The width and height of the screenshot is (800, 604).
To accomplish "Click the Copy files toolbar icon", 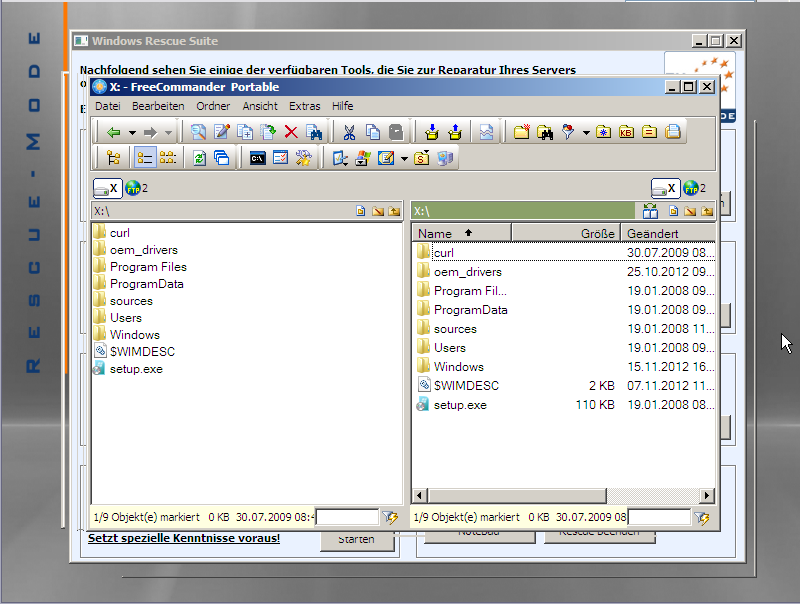I will click(x=245, y=132).
